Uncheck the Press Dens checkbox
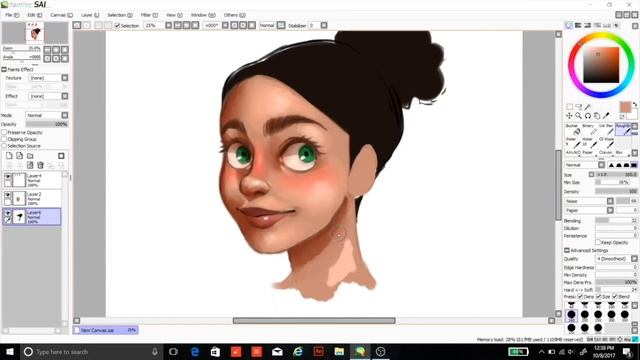 pyautogui.click(x=580, y=296)
